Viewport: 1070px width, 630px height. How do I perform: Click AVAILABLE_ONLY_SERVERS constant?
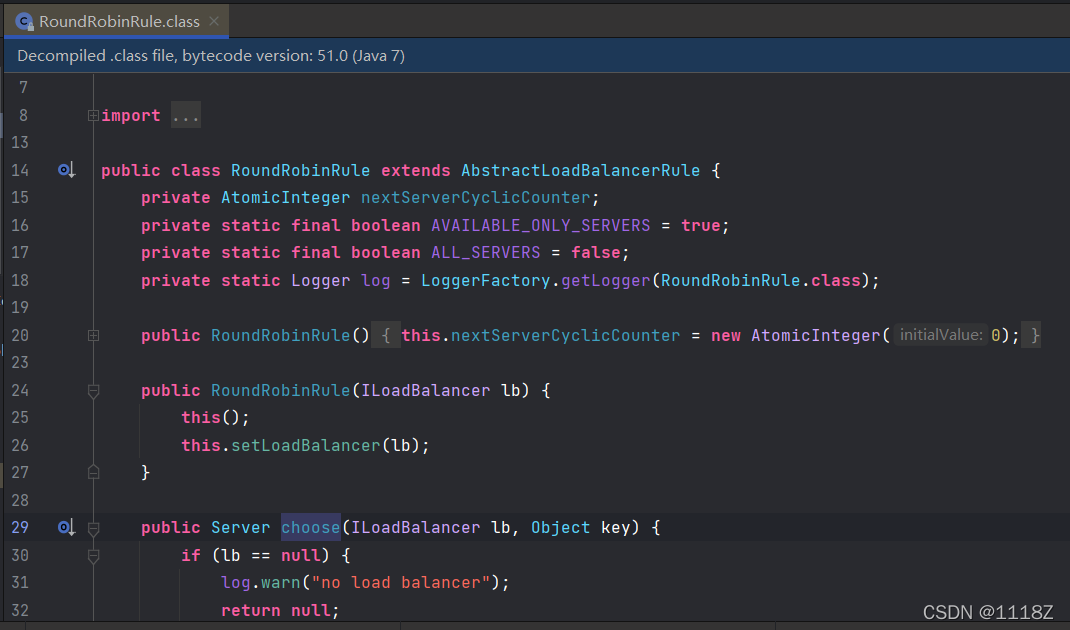click(541, 225)
